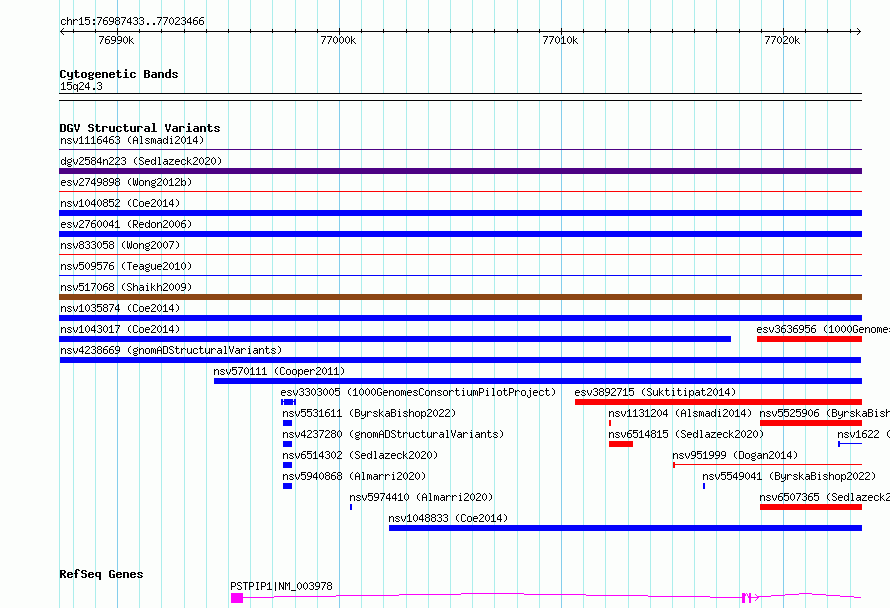Open the nsv833058 (Wong2007) variant label

pos(120,245)
